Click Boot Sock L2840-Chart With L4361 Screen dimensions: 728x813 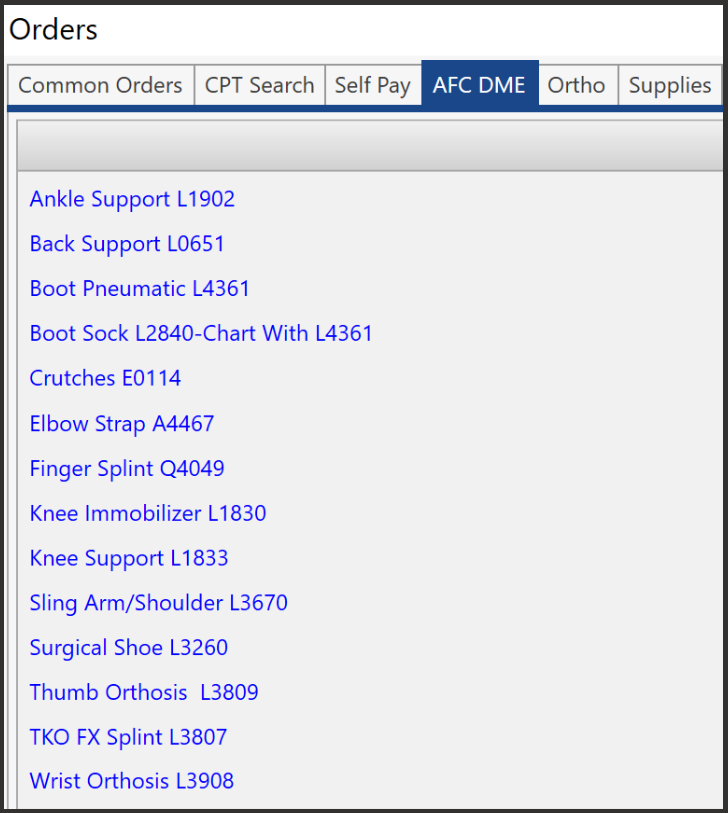pos(201,334)
